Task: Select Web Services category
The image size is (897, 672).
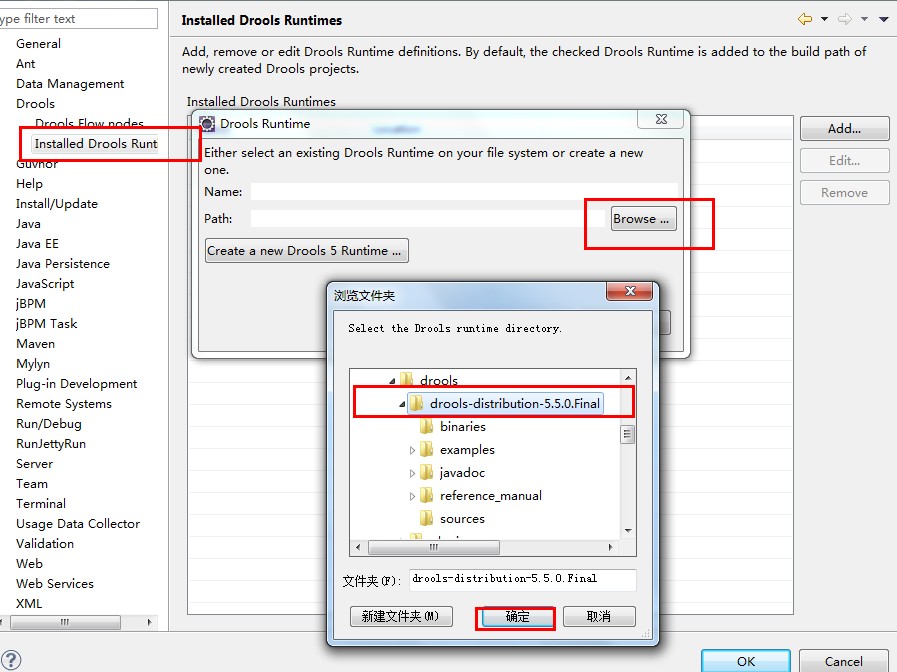Action: [55, 584]
